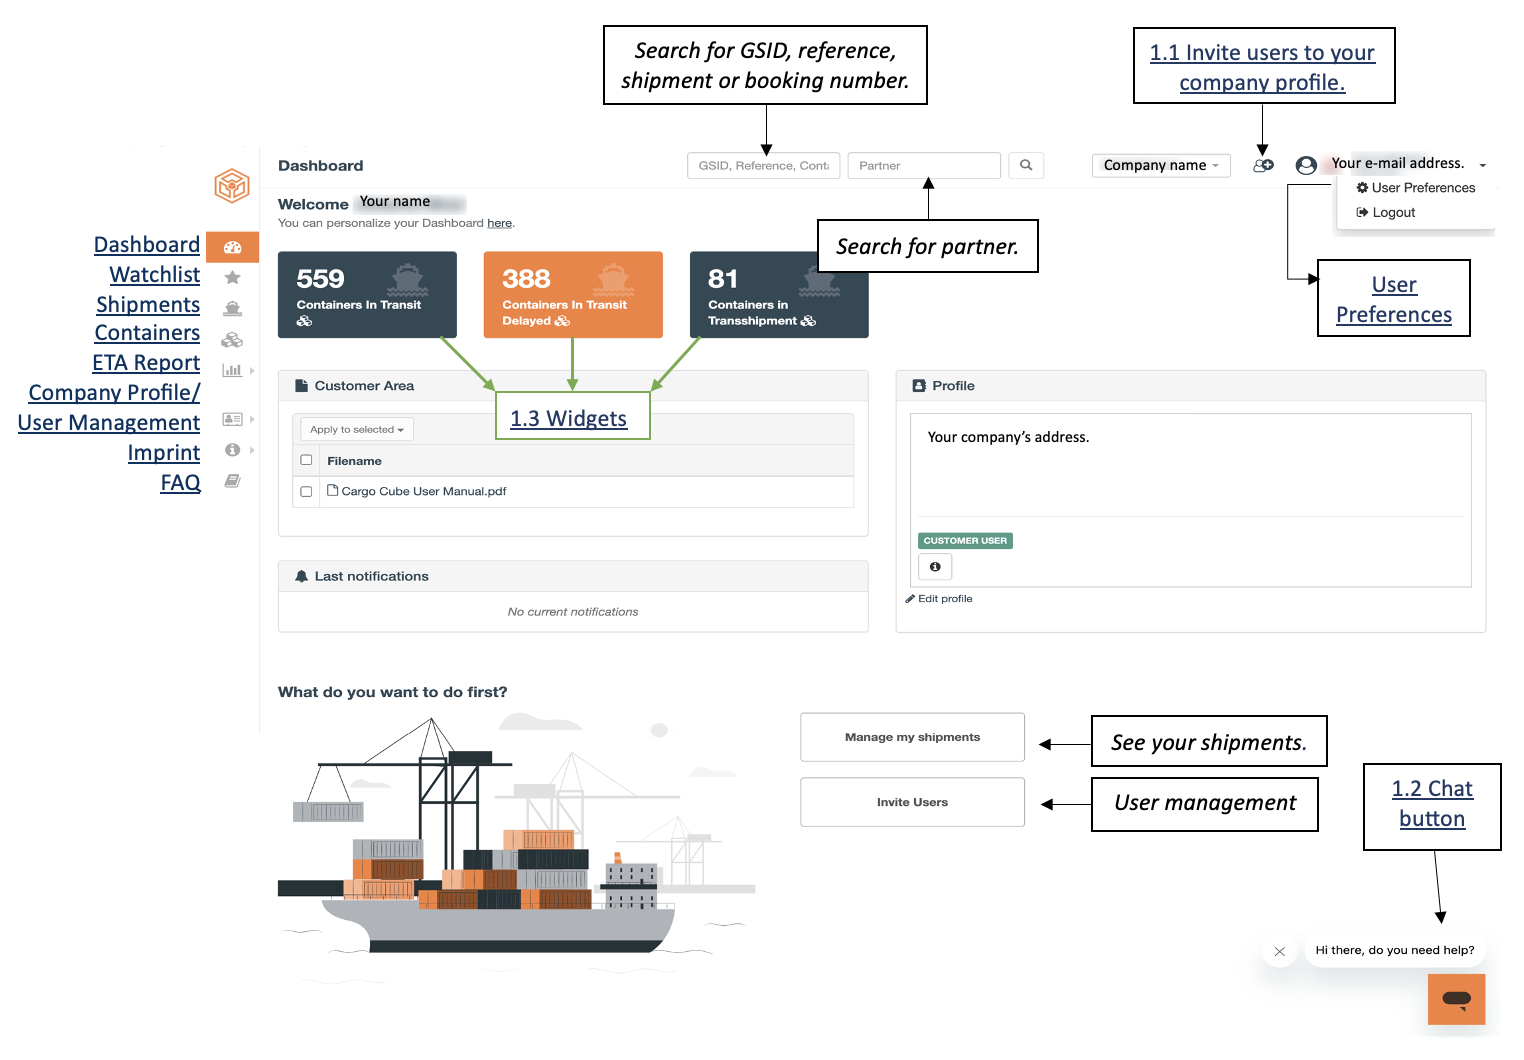The height and width of the screenshot is (1060, 1524).
Task: Click the Edit profile link
Action: pyautogui.click(x=939, y=599)
